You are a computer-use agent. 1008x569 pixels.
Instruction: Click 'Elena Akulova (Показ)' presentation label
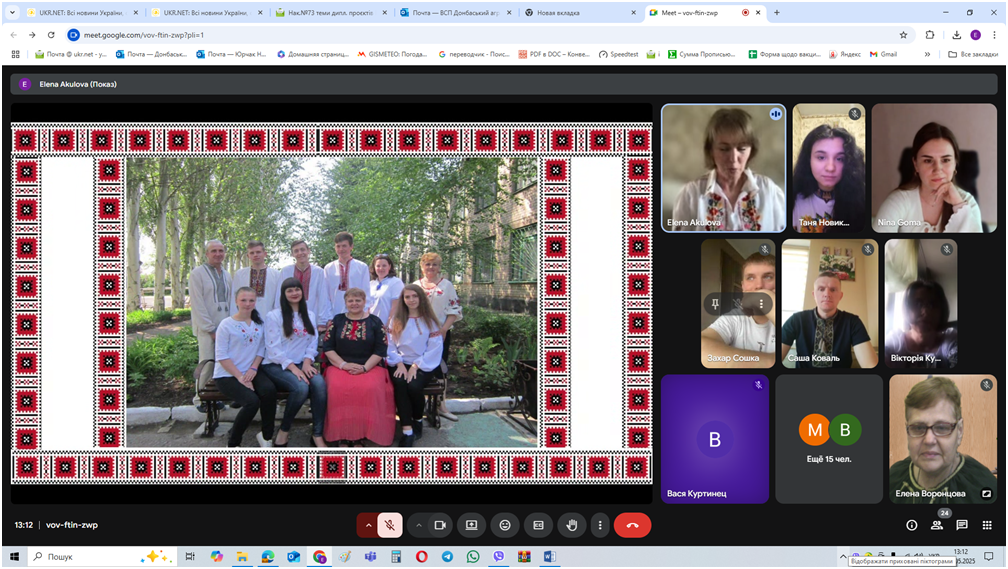[x=78, y=84]
